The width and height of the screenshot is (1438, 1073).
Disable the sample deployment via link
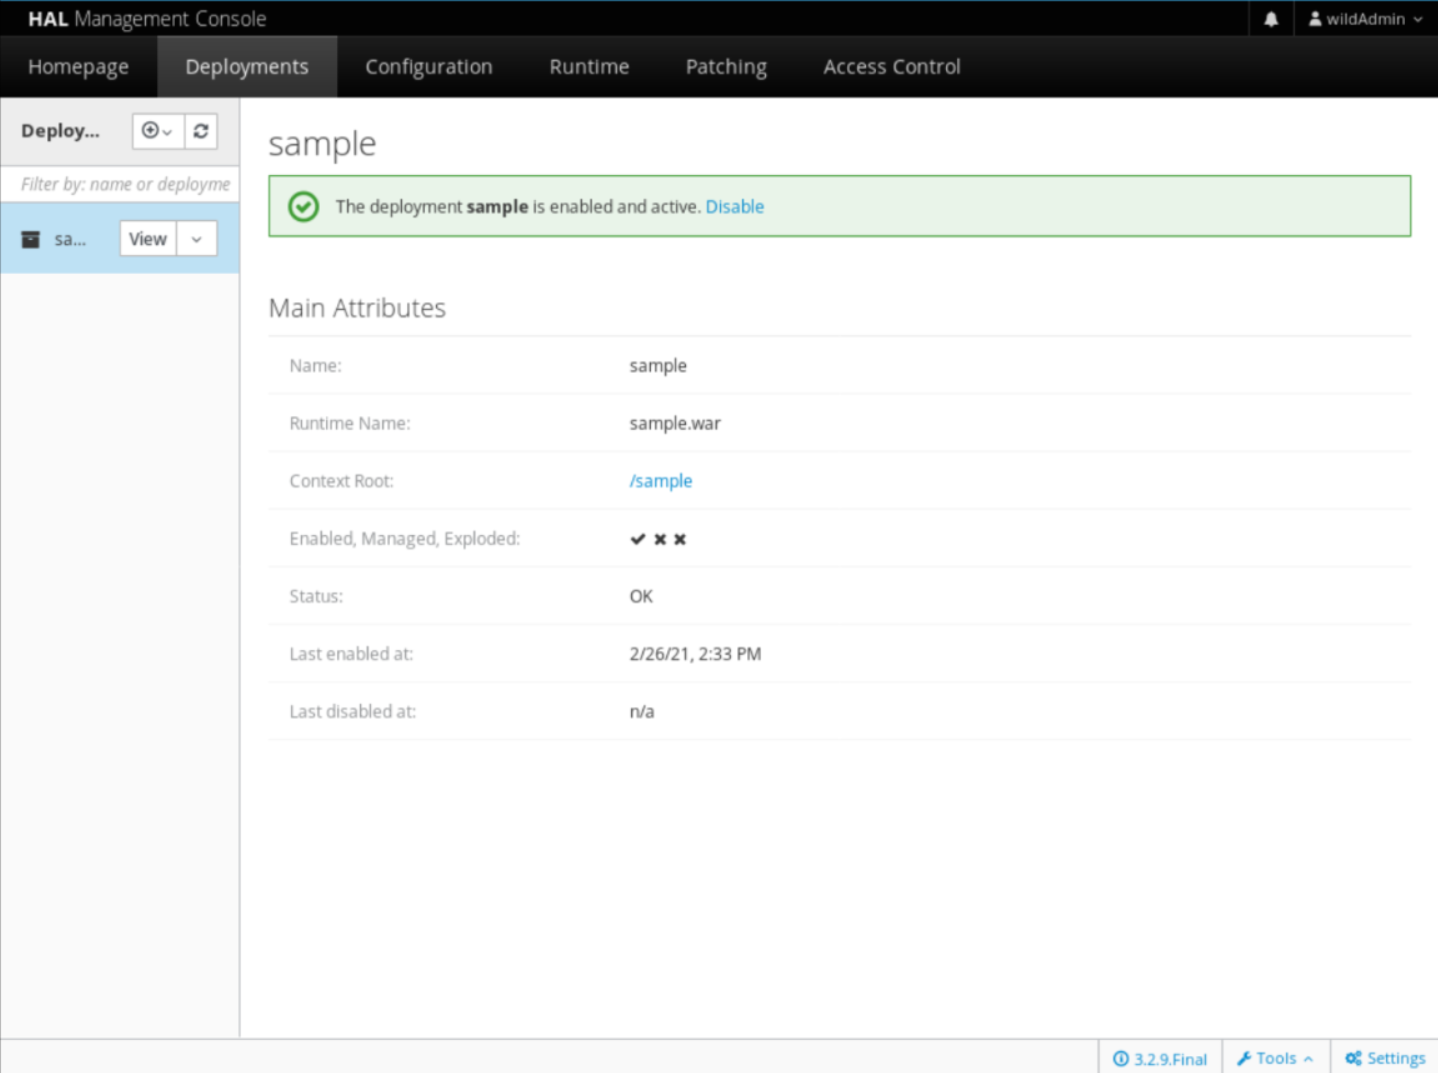(734, 207)
